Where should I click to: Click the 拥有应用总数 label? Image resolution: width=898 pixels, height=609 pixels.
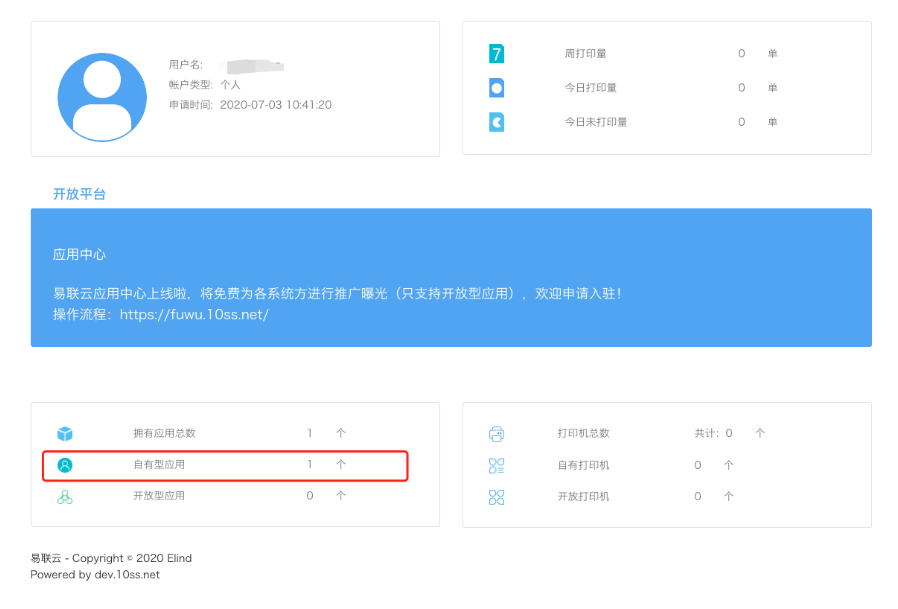click(x=164, y=434)
